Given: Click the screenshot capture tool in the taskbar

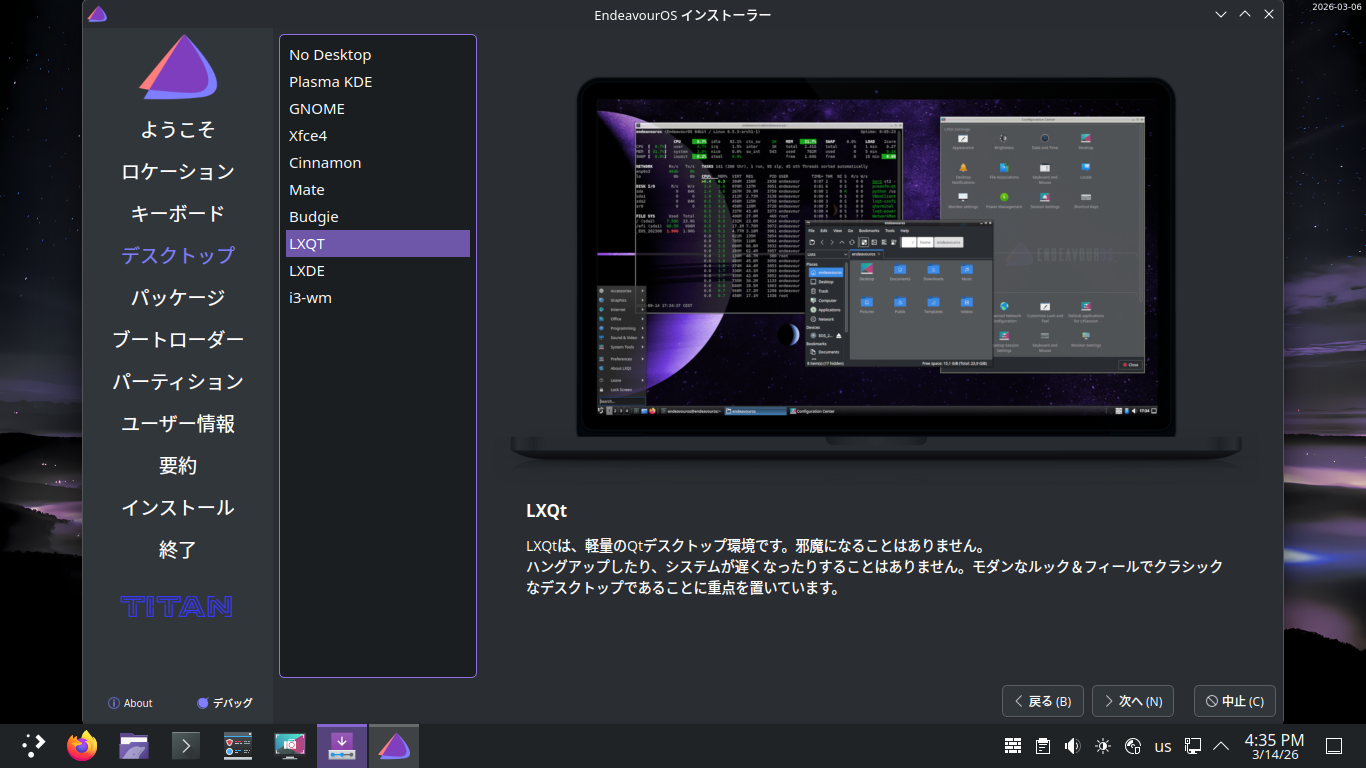Looking at the screenshot, I should (290, 746).
